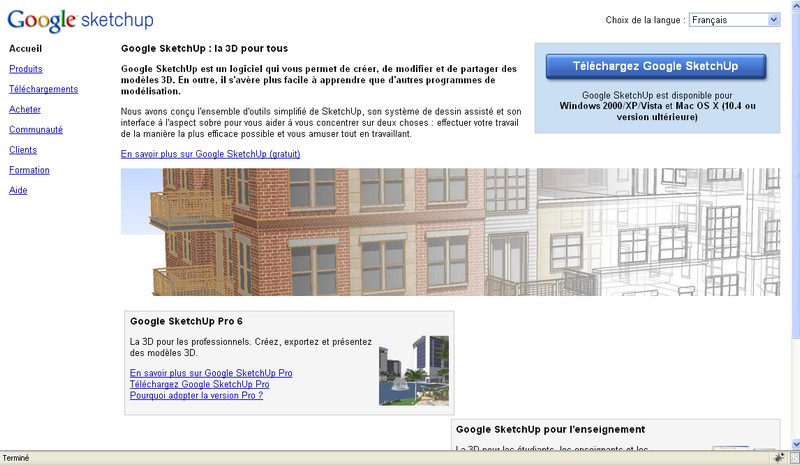Screen dimensions: 800x465
Task: Click the bug icon in status bar
Action: click(779, 458)
